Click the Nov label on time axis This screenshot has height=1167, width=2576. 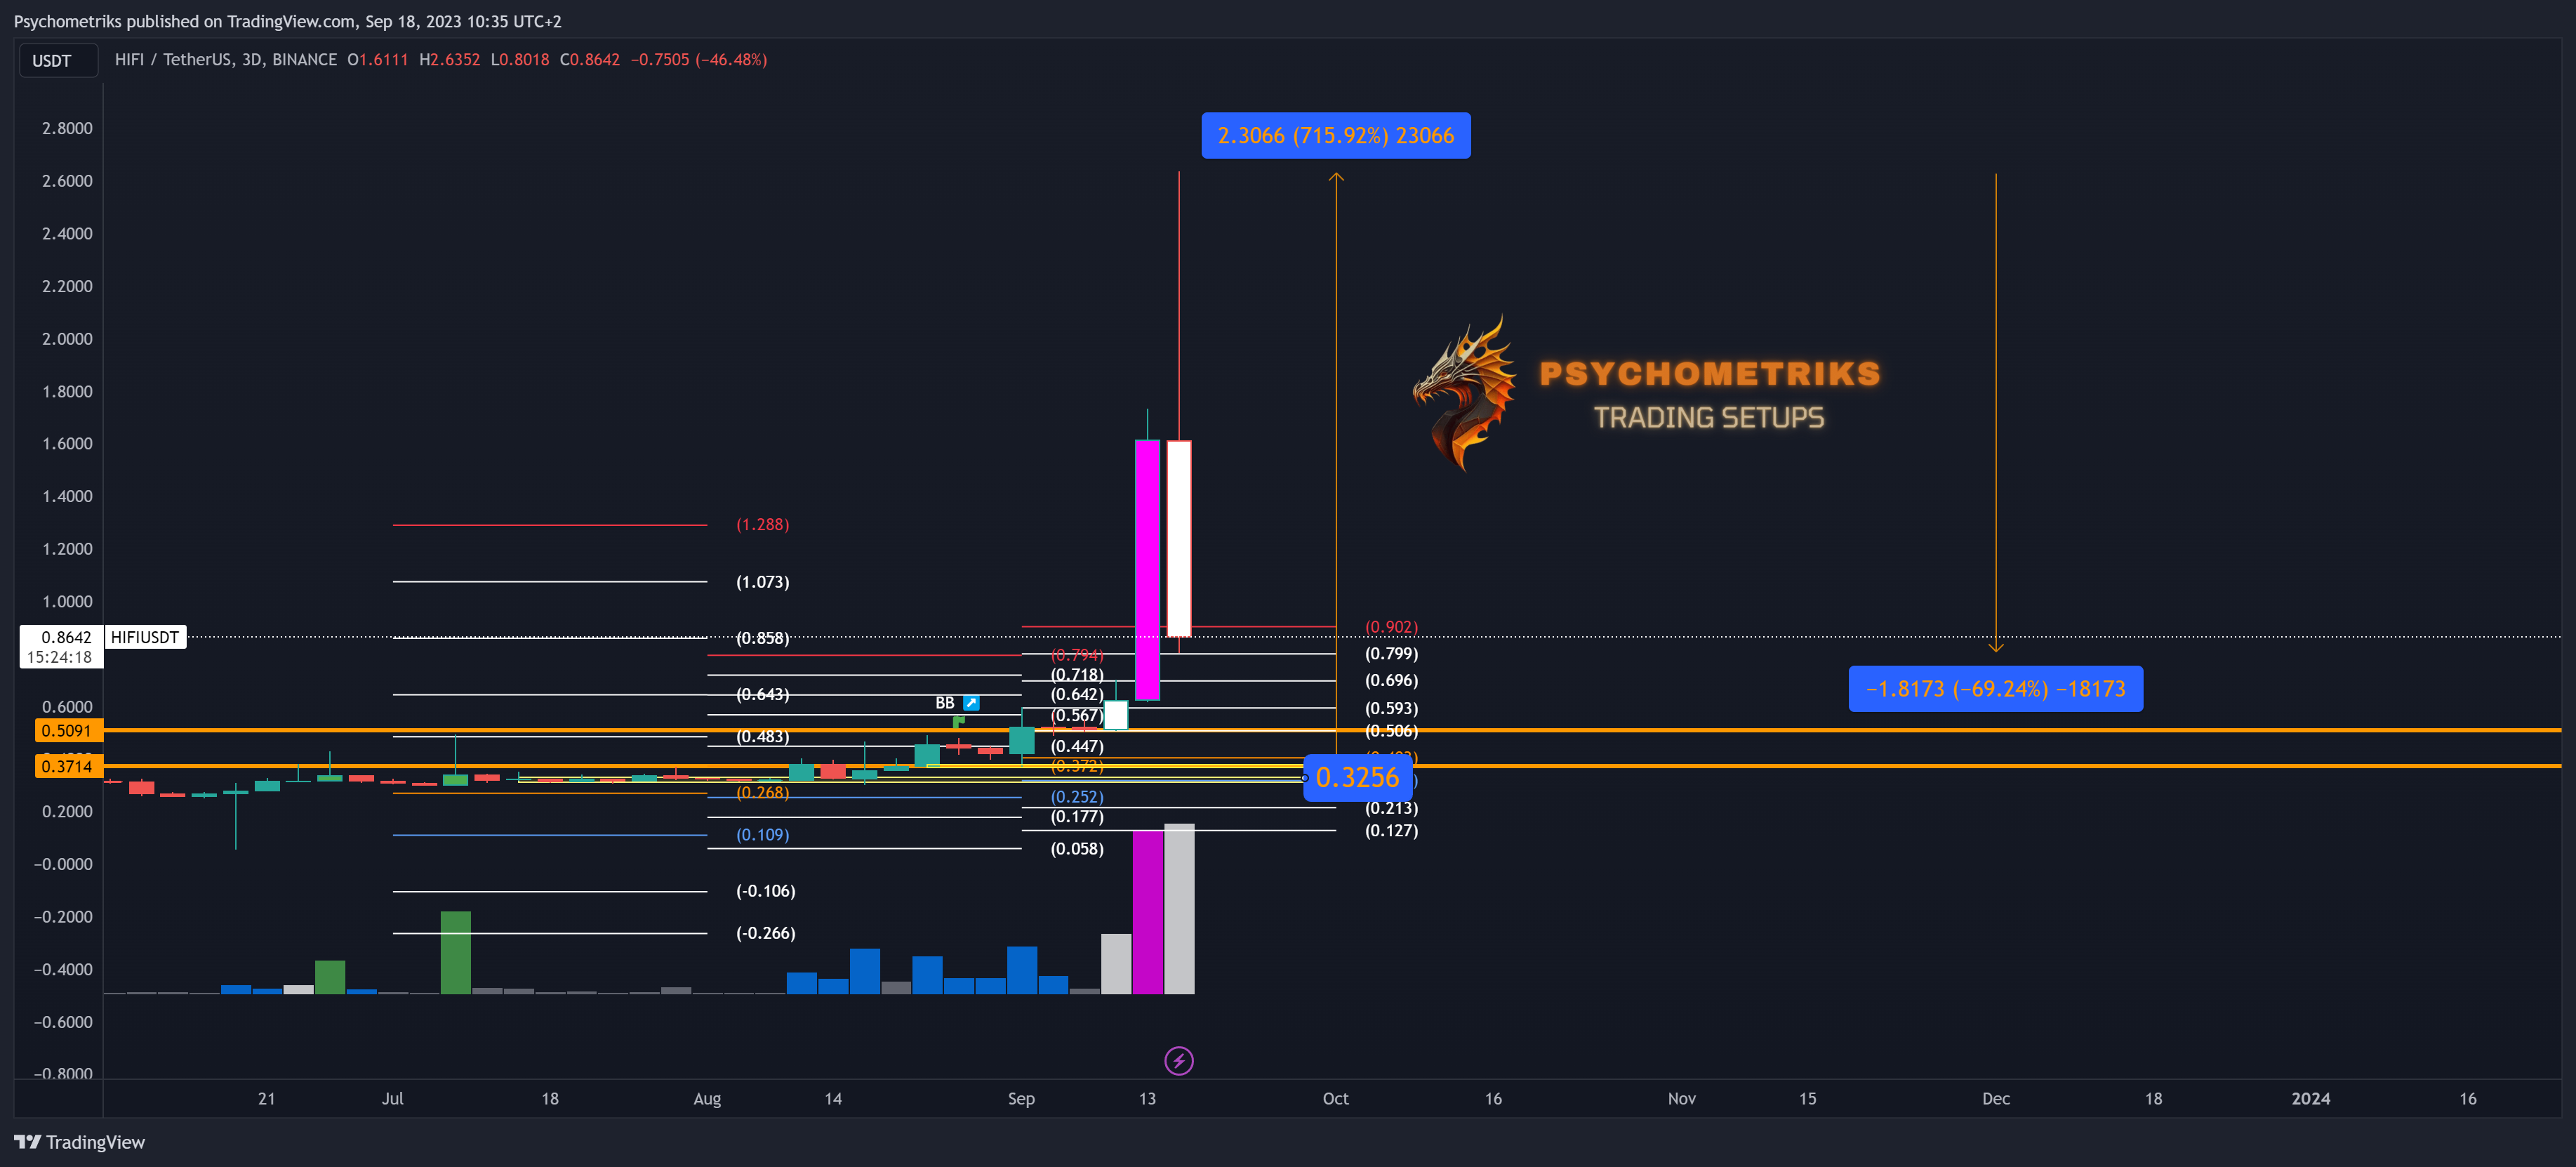(x=1682, y=1098)
